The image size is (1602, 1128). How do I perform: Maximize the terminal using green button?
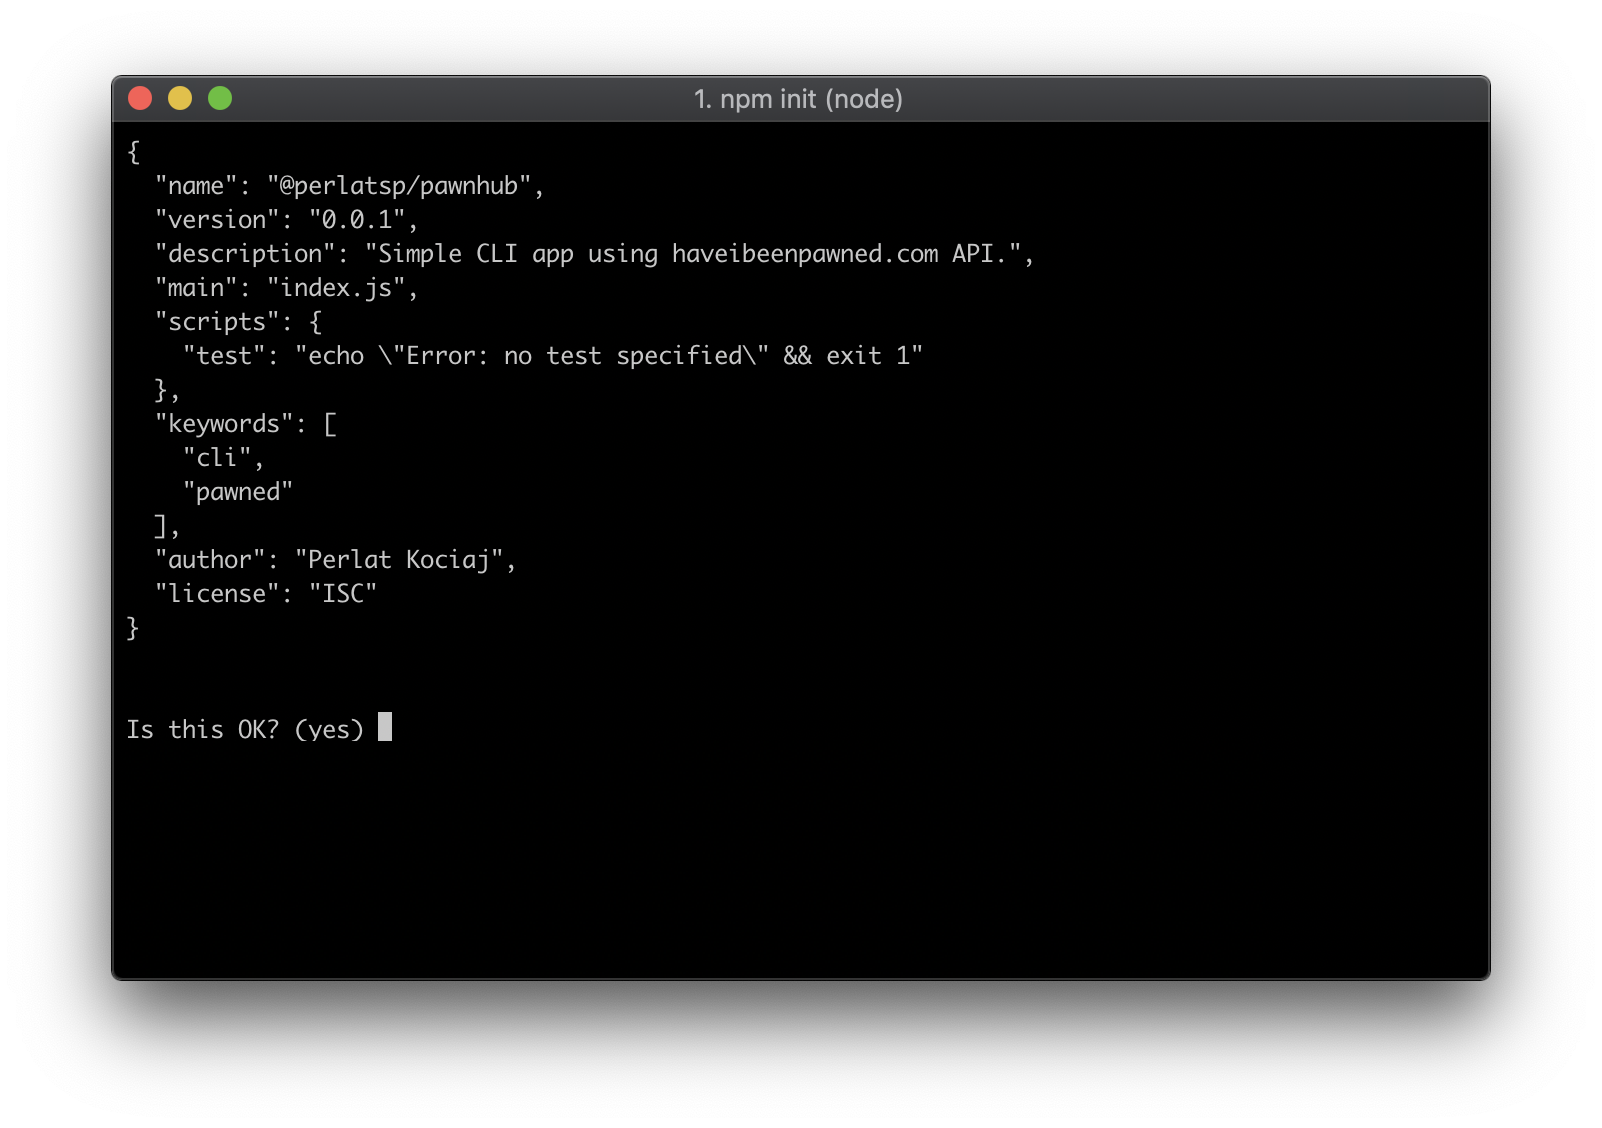(x=220, y=98)
